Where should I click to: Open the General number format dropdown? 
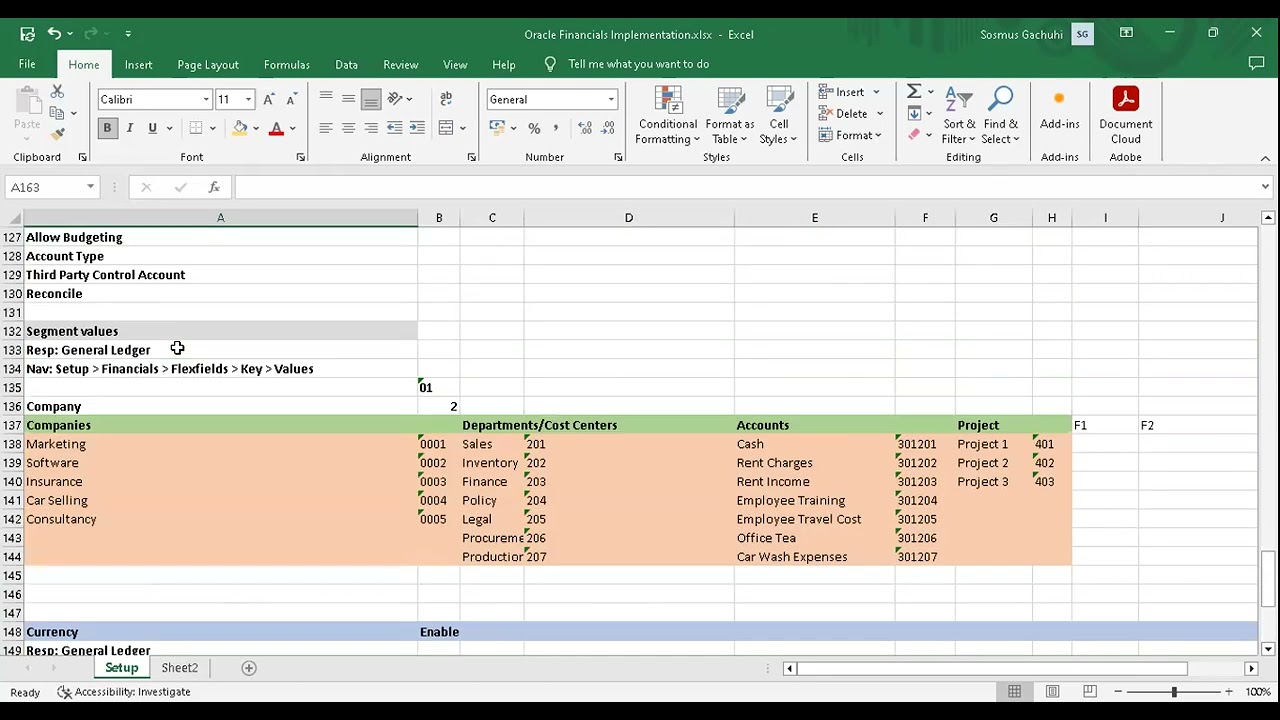pos(611,99)
